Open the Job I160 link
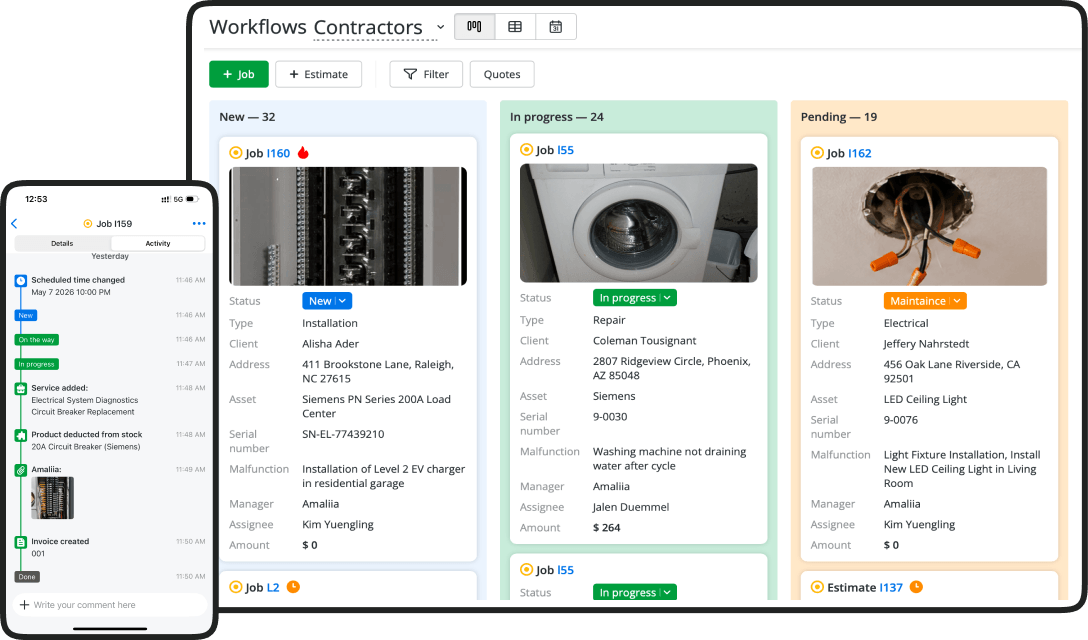Viewport: 1088px width, 640px height. (x=278, y=153)
